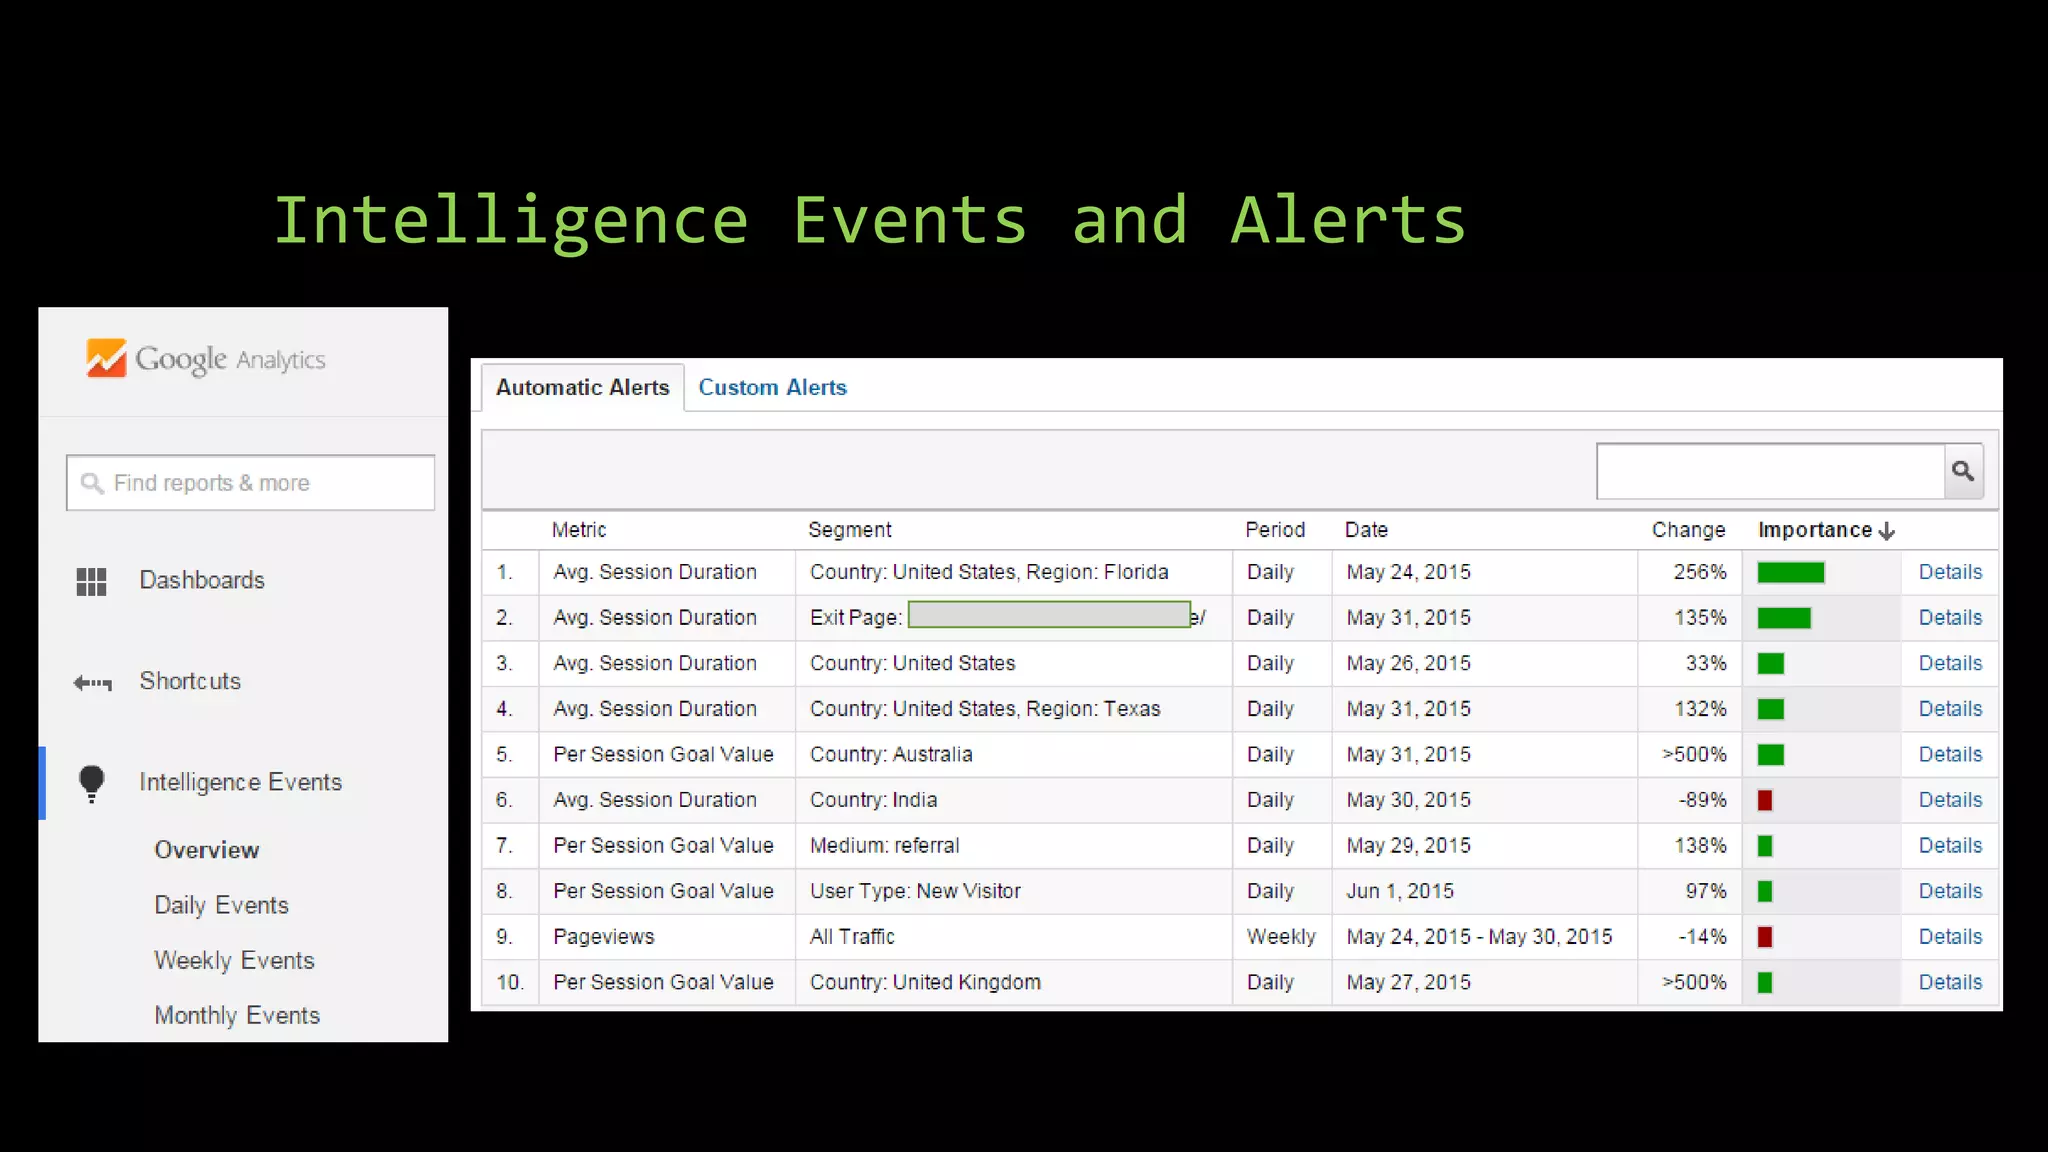2048x1152 pixels.
Task: Open Shortcuts in the sidebar
Action: coord(190,681)
